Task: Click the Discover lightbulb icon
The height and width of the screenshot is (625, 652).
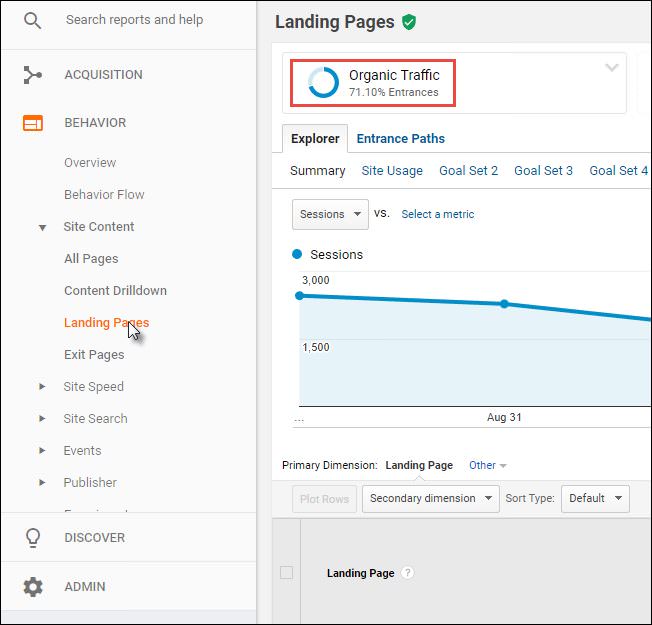Action: pos(33,538)
